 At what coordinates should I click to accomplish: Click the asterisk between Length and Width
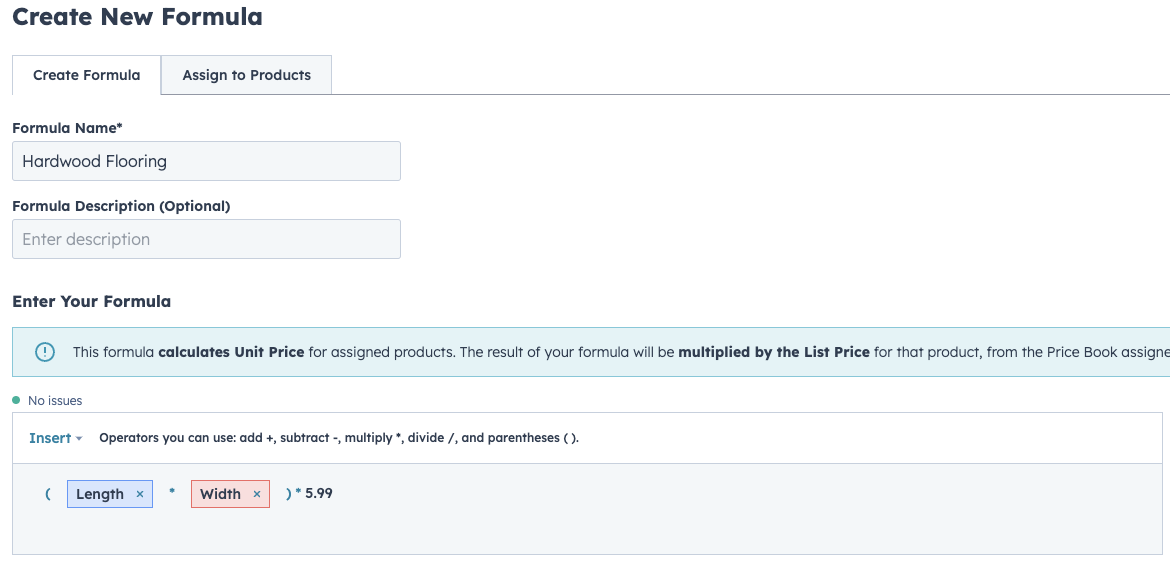pyautogui.click(x=172, y=494)
